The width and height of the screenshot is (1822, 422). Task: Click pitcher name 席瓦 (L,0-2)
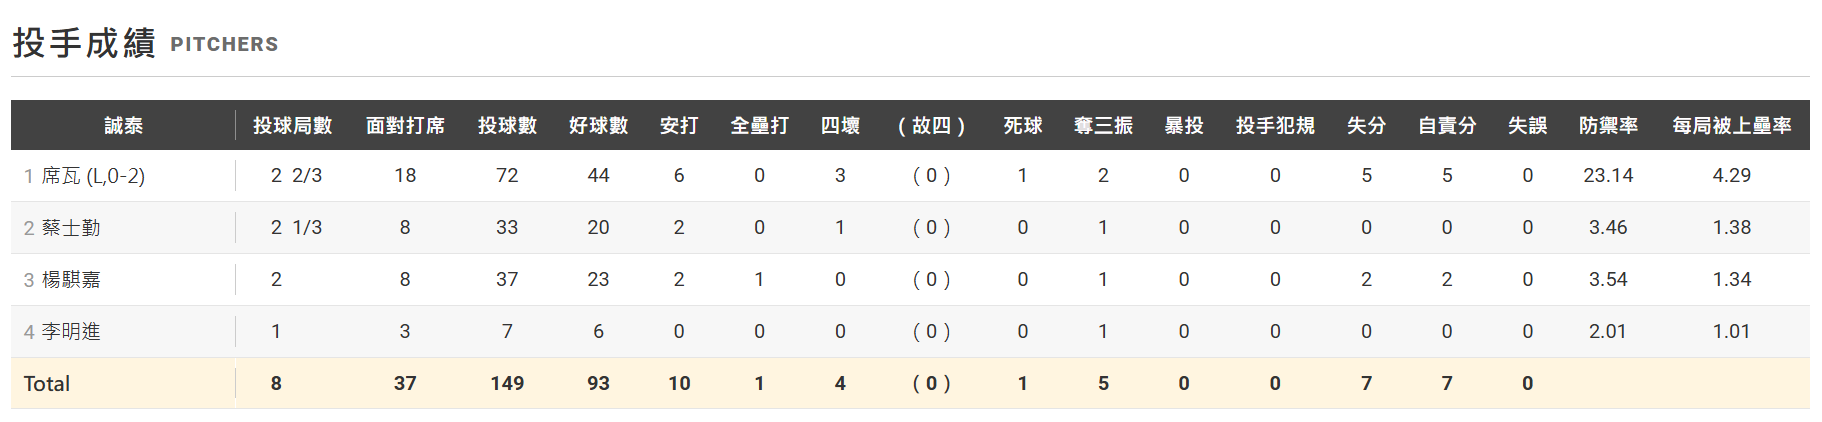pos(93,176)
